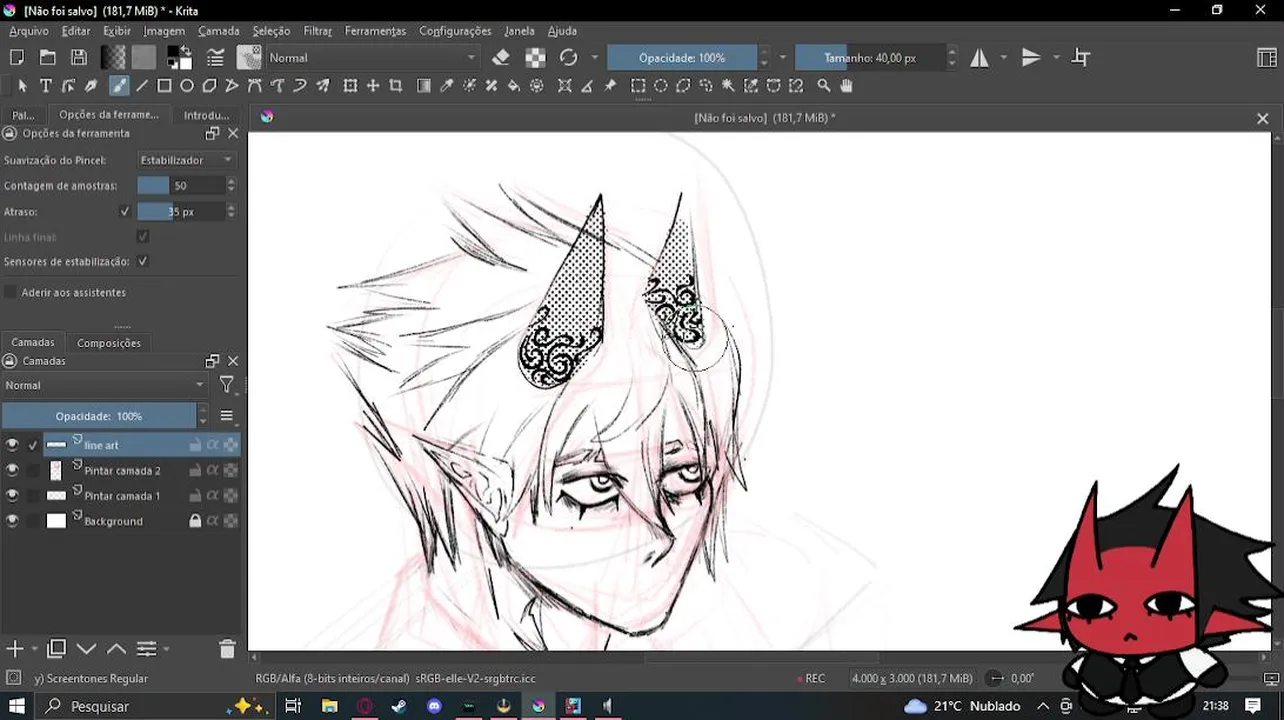Toggle vertical mirror tool
The width and height of the screenshot is (1284, 720).
(1031, 58)
